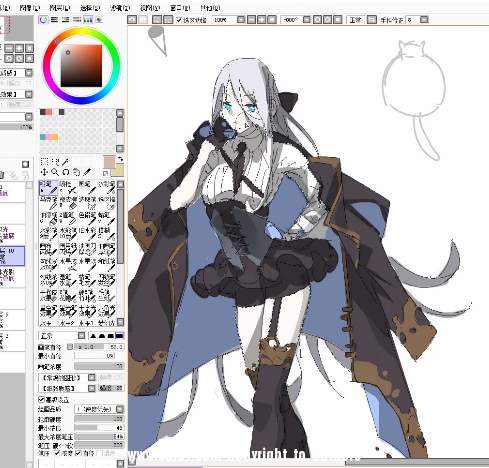Image resolution: width=489 pixels, height=468 pixels.
Task: Open the 滤镜 filter menu
Action: pos(120,7)
